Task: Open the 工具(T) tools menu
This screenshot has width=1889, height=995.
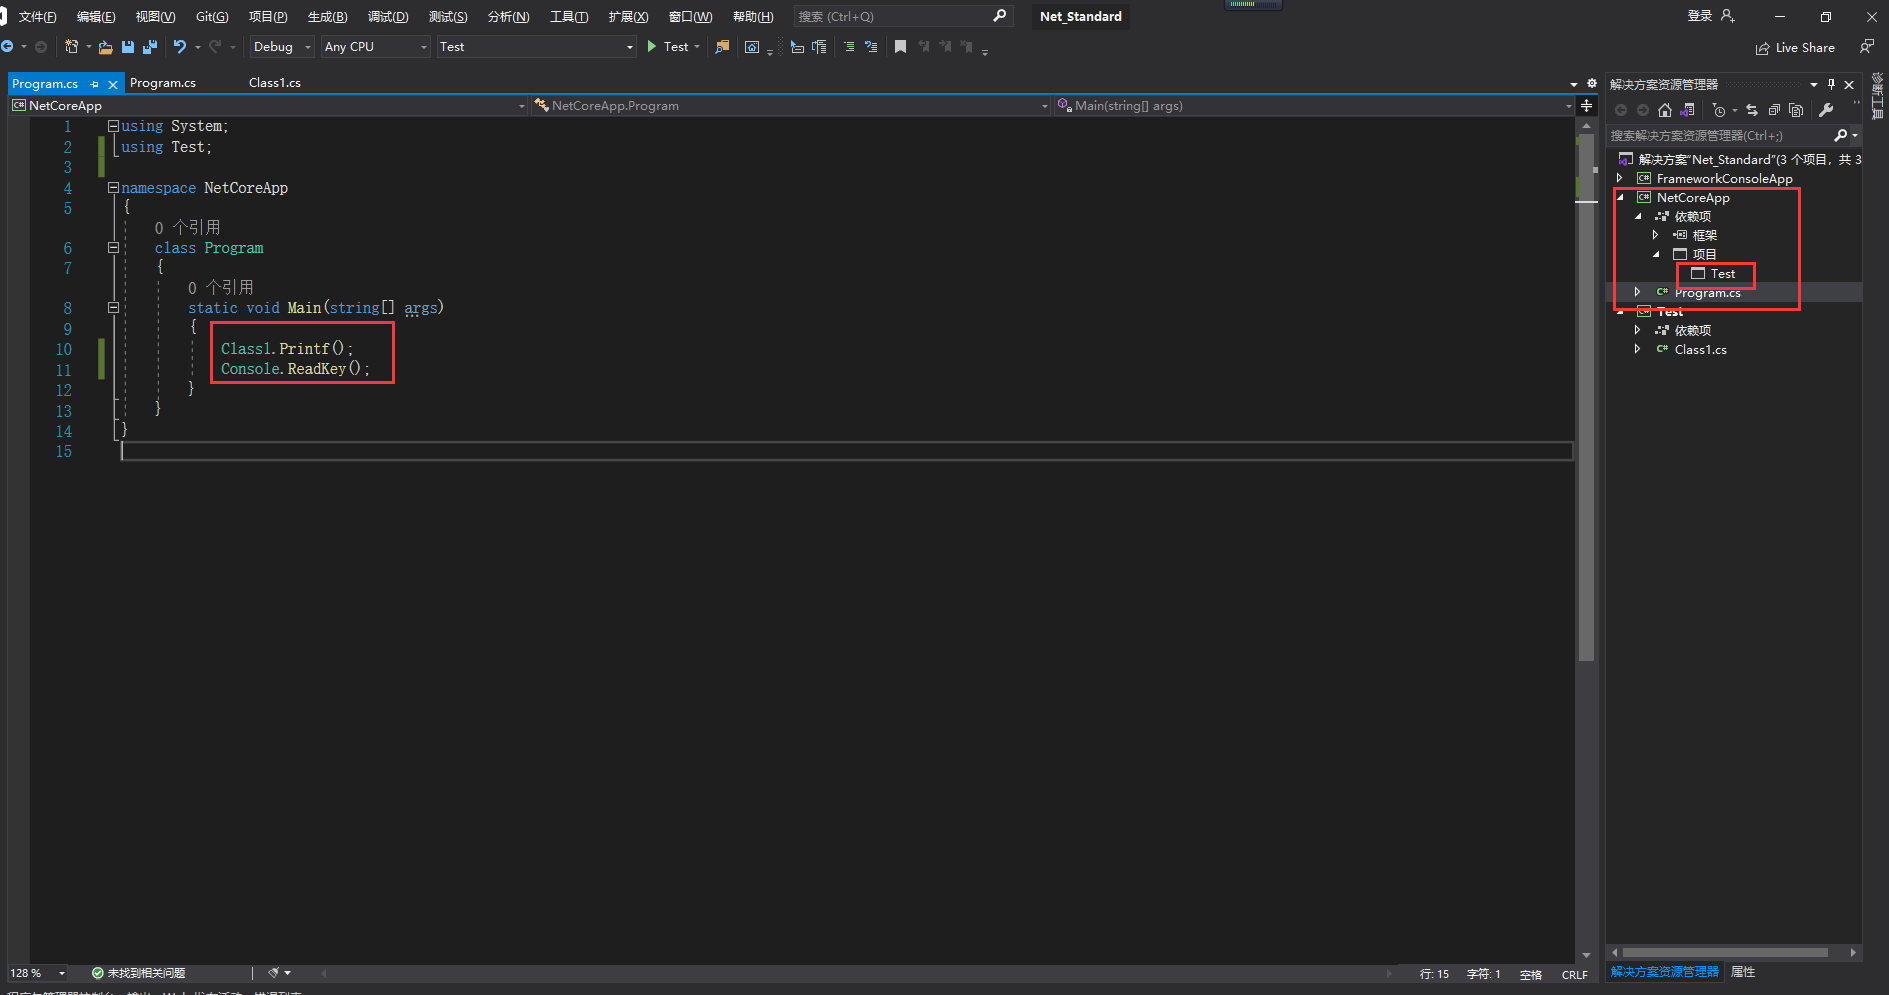Action: 569,16
